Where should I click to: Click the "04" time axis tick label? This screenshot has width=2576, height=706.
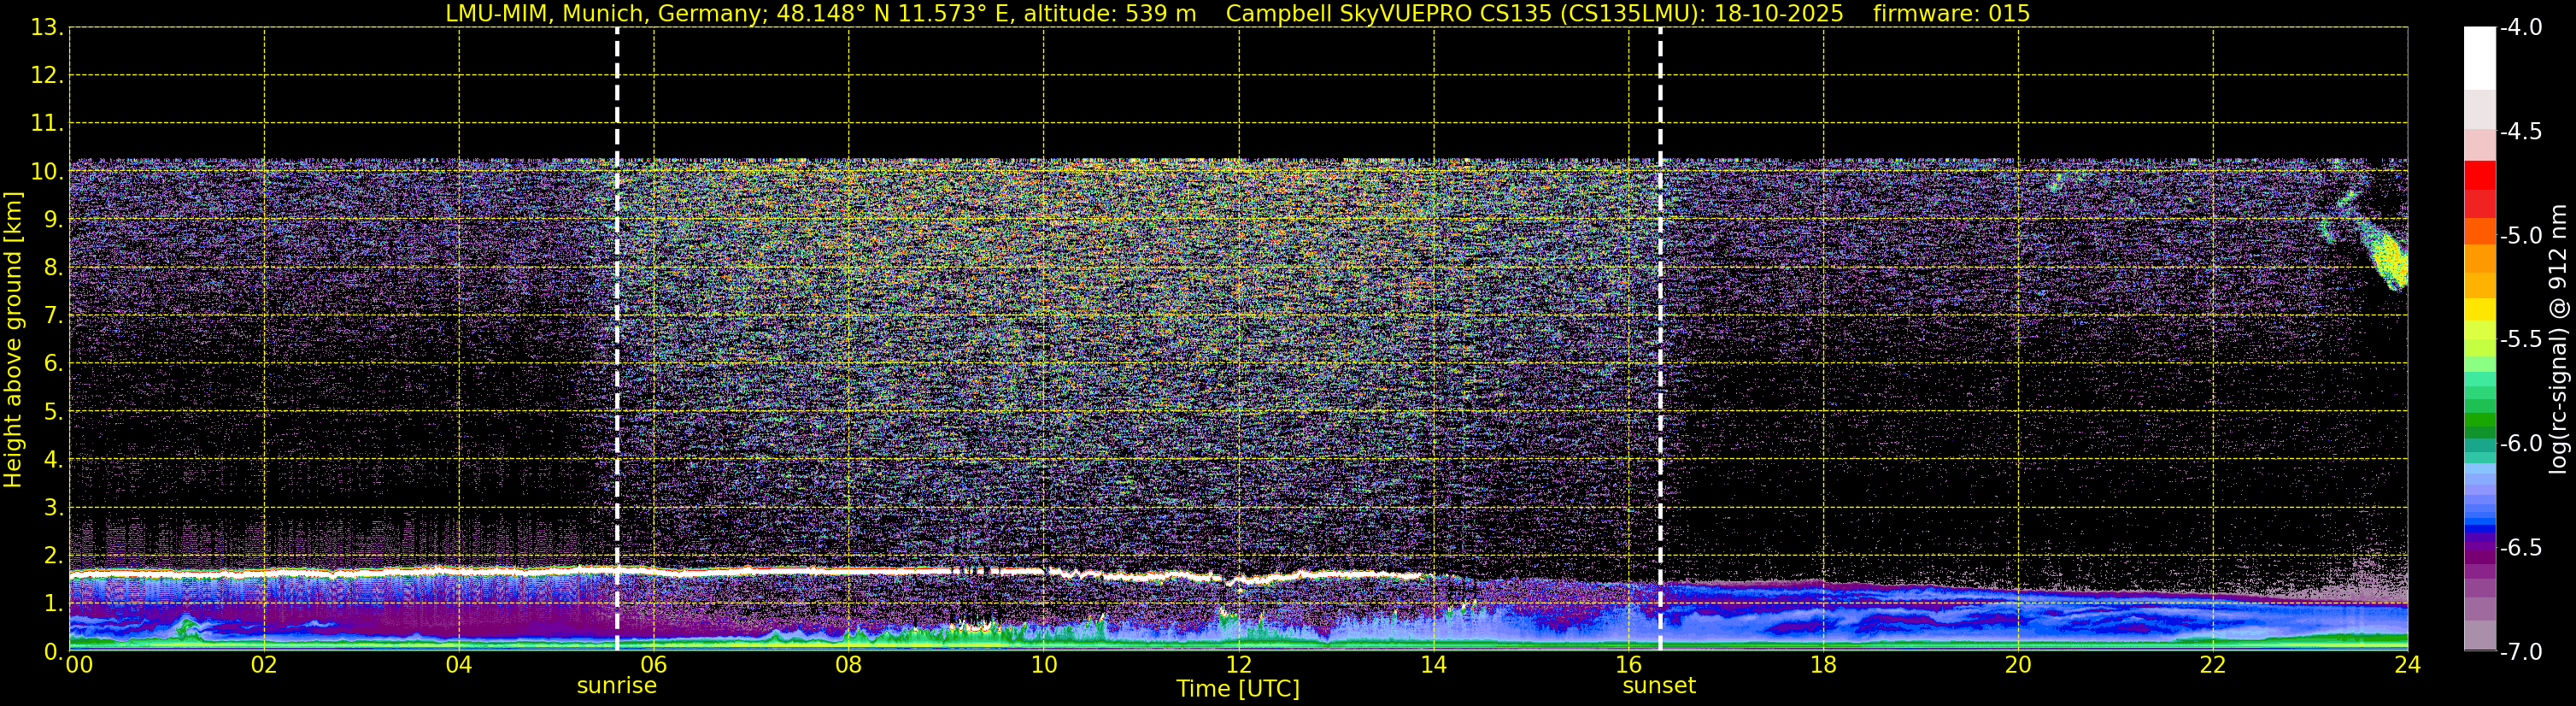459,665
